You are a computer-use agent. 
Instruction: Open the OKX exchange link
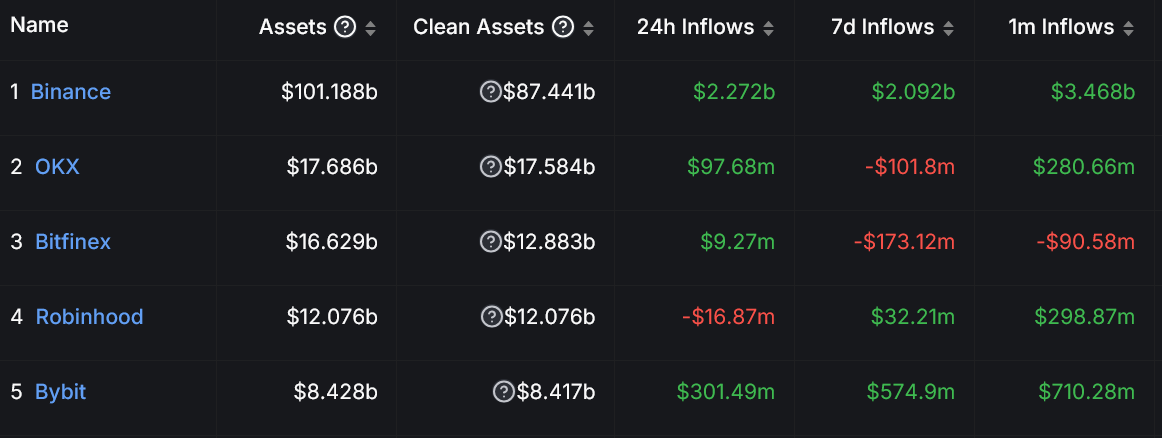coord(57,167)
